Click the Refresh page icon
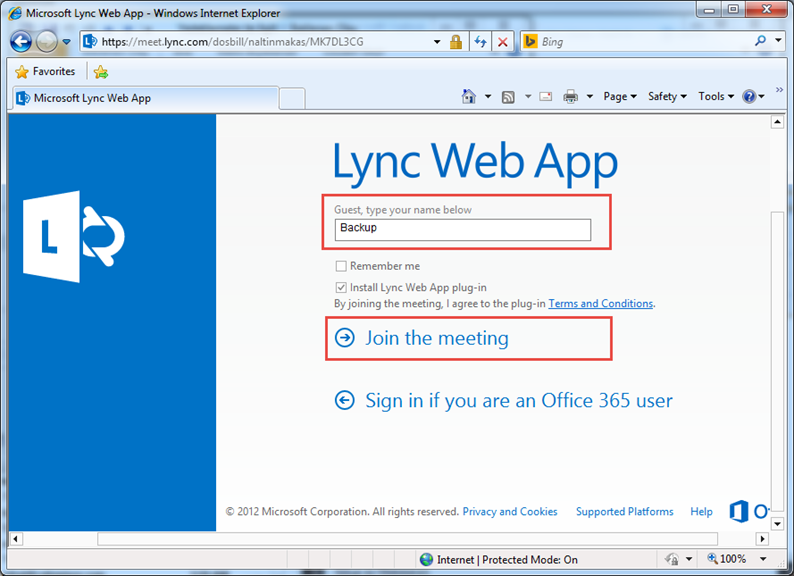 pyautogui.click(x=481, y=42)
